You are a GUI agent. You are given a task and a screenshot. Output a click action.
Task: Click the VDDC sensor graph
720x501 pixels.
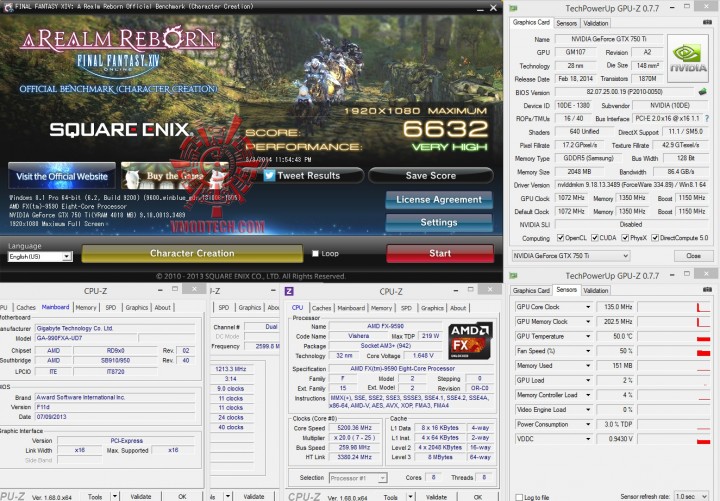click(674, 439)
